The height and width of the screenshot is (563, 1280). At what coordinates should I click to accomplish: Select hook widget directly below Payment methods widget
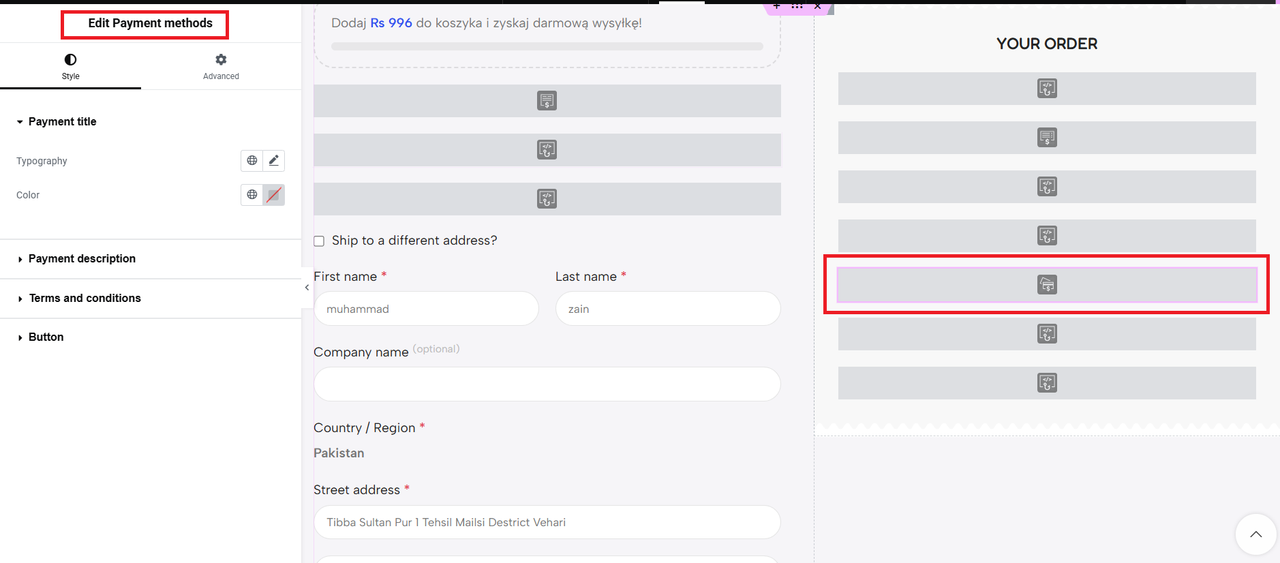click(1047, 334)
